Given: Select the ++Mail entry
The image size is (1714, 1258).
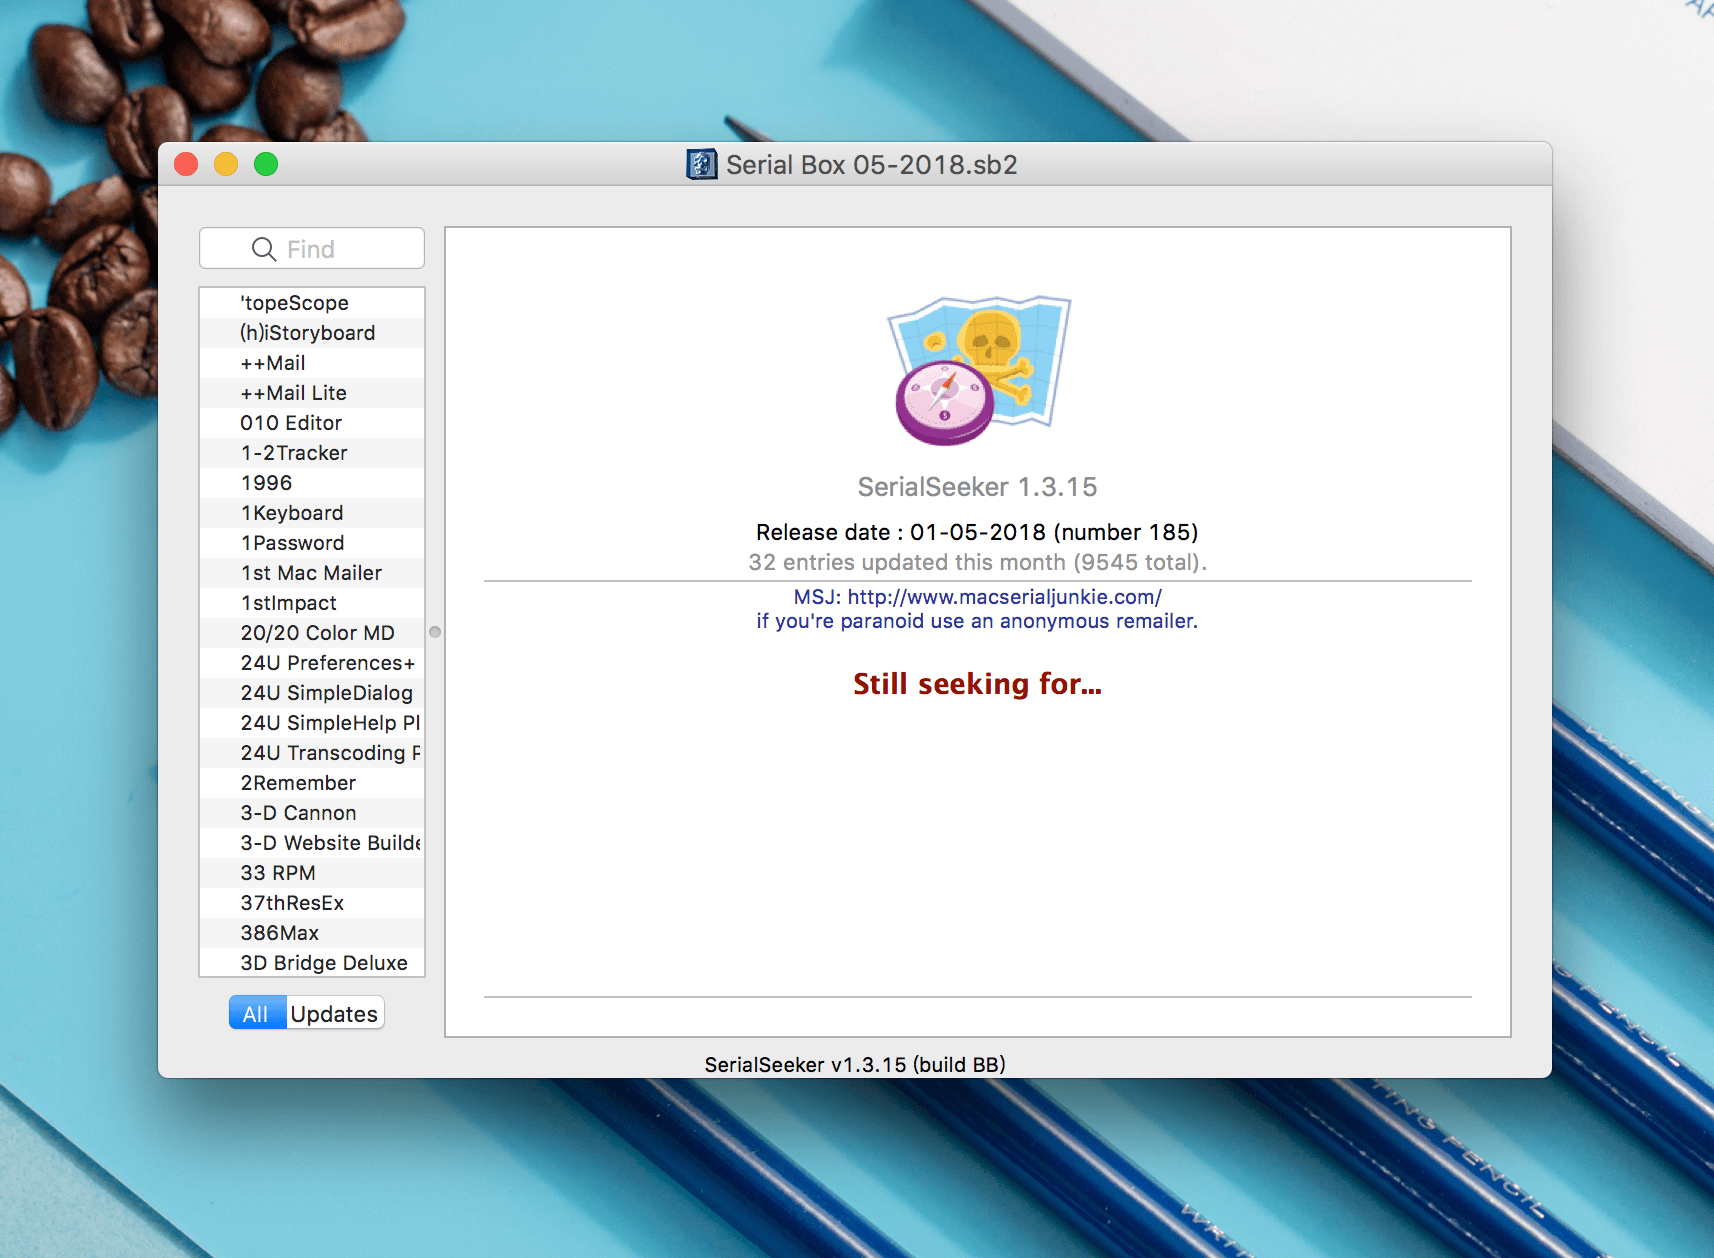Looking at the screenshot, I should click(312, 363).
